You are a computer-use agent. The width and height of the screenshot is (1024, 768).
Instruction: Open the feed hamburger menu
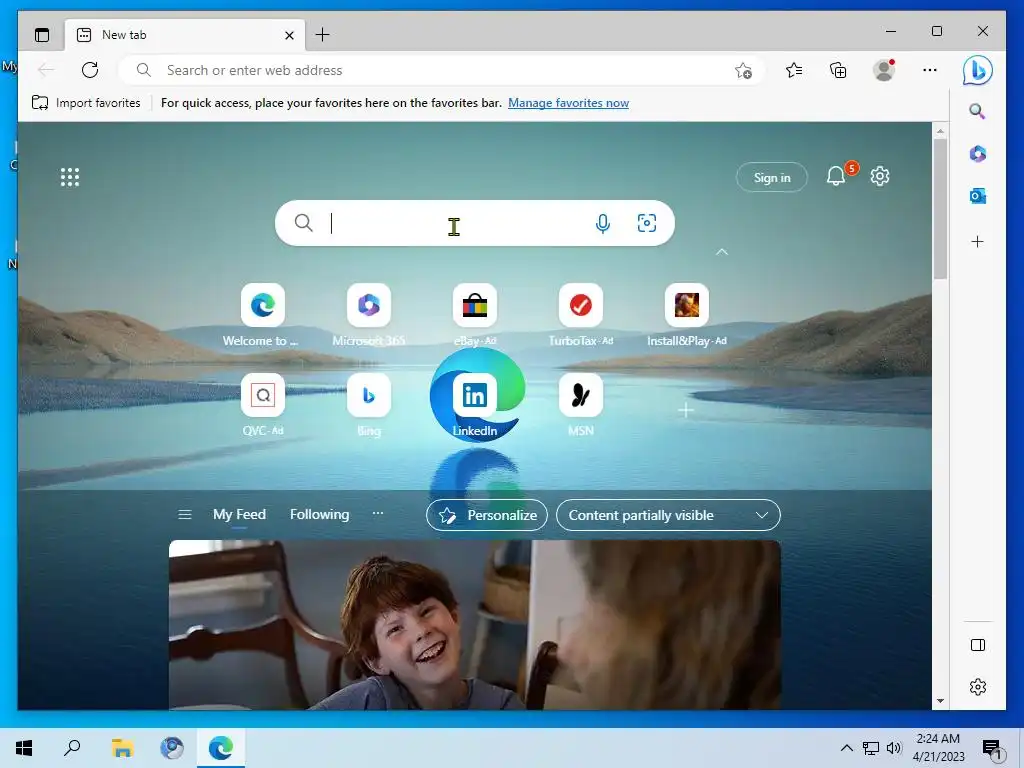point(185,515)
